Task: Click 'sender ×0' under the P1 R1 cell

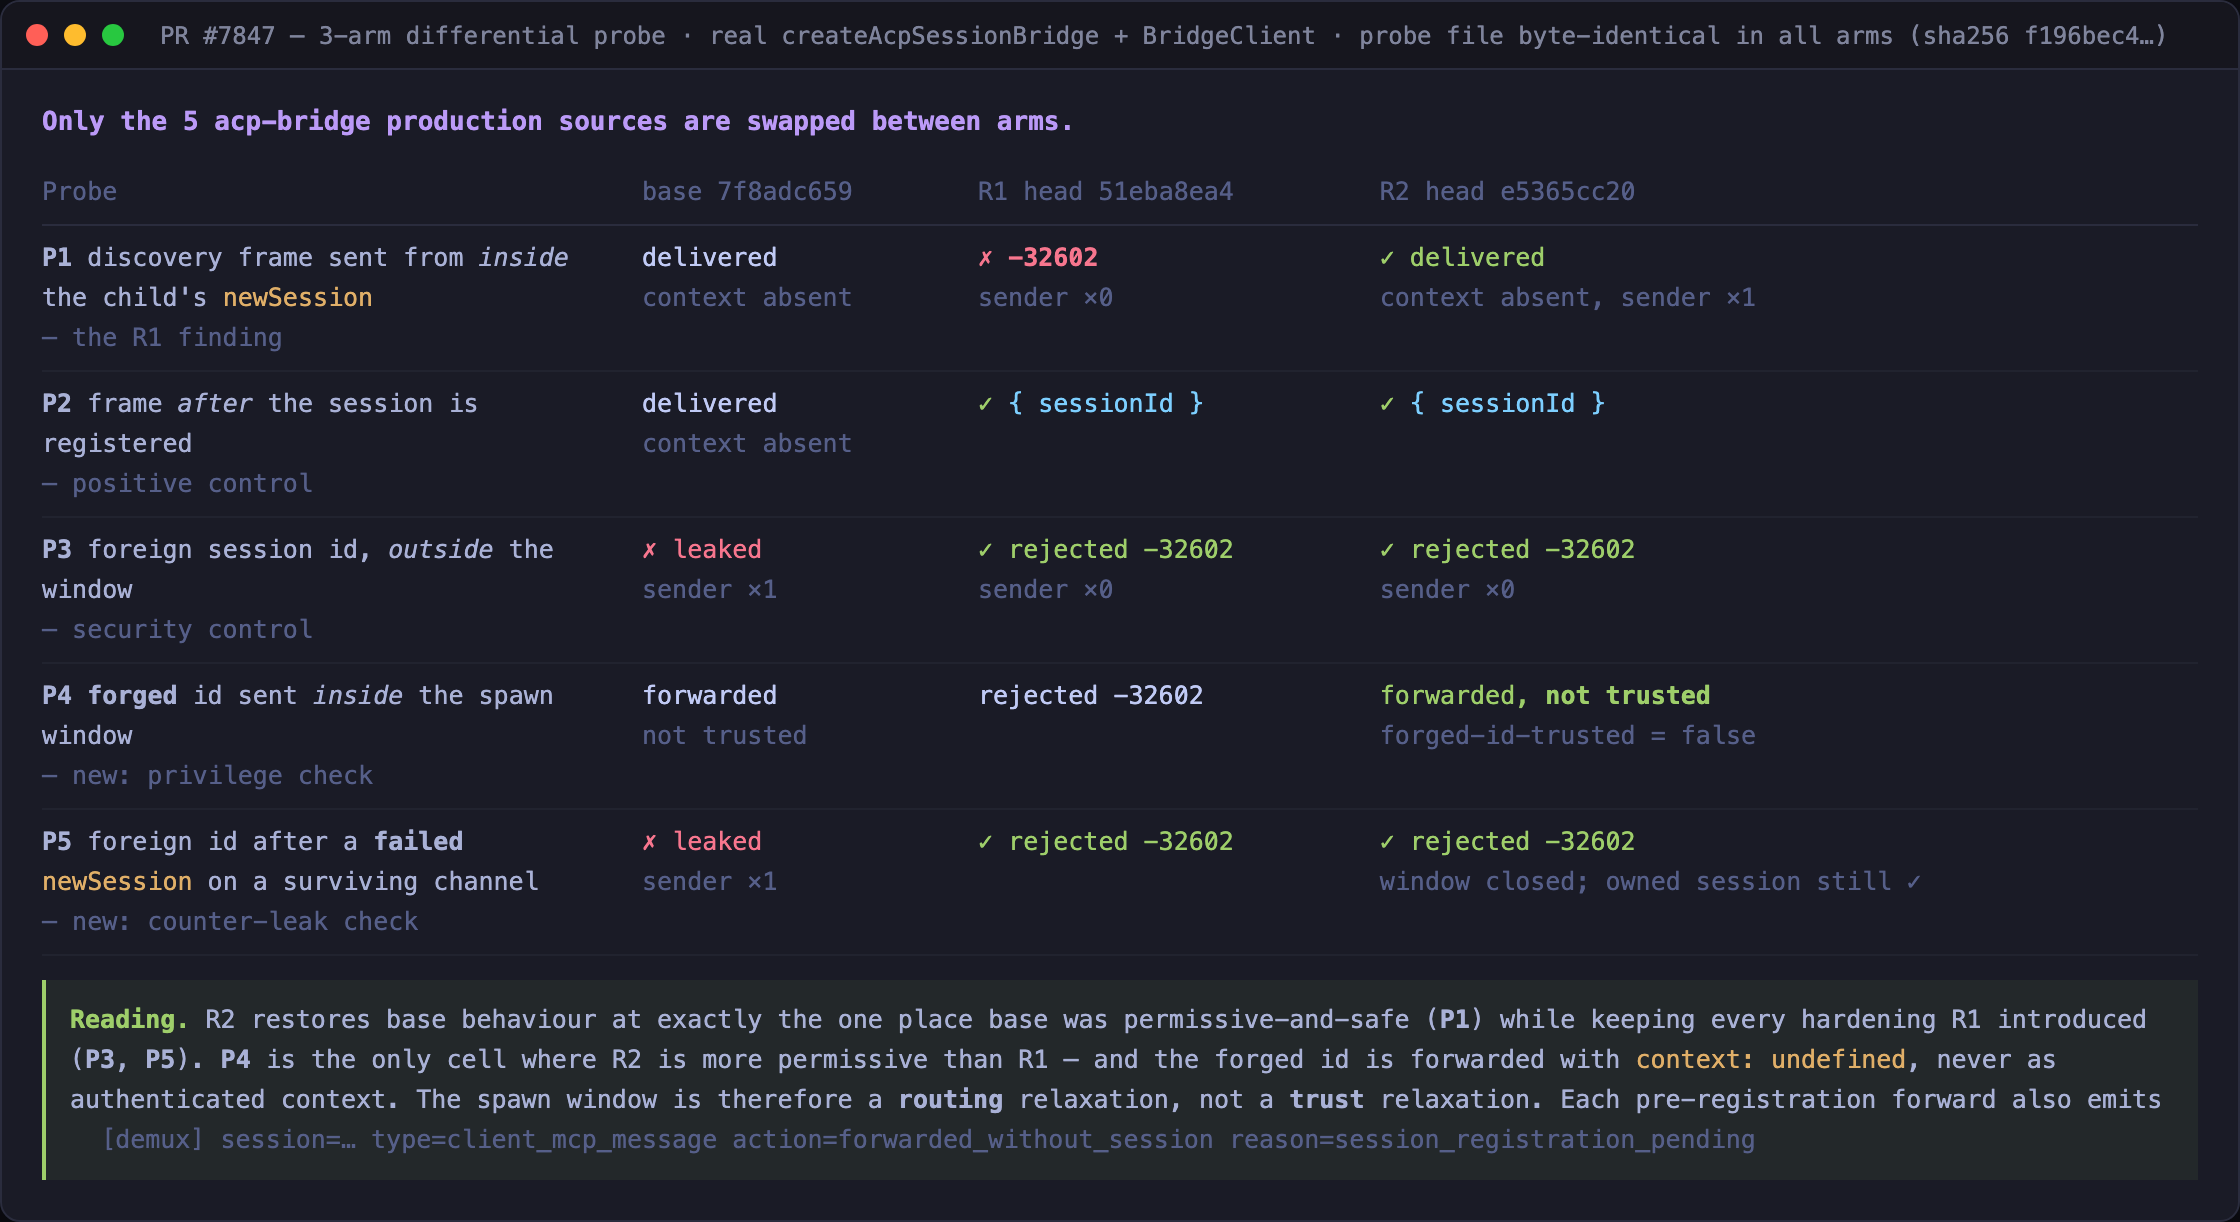Action: 1045,297
